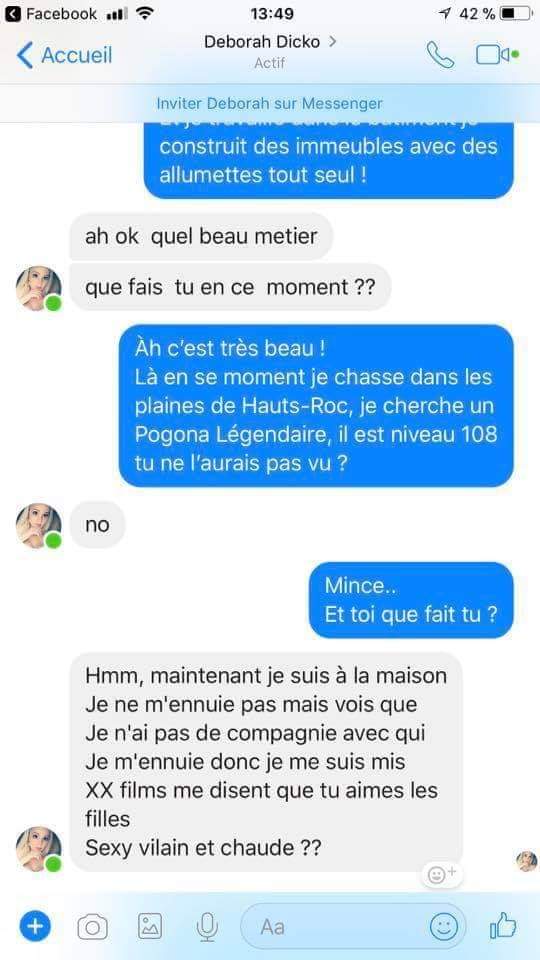Open the plus attachments menu

point(36,926)
